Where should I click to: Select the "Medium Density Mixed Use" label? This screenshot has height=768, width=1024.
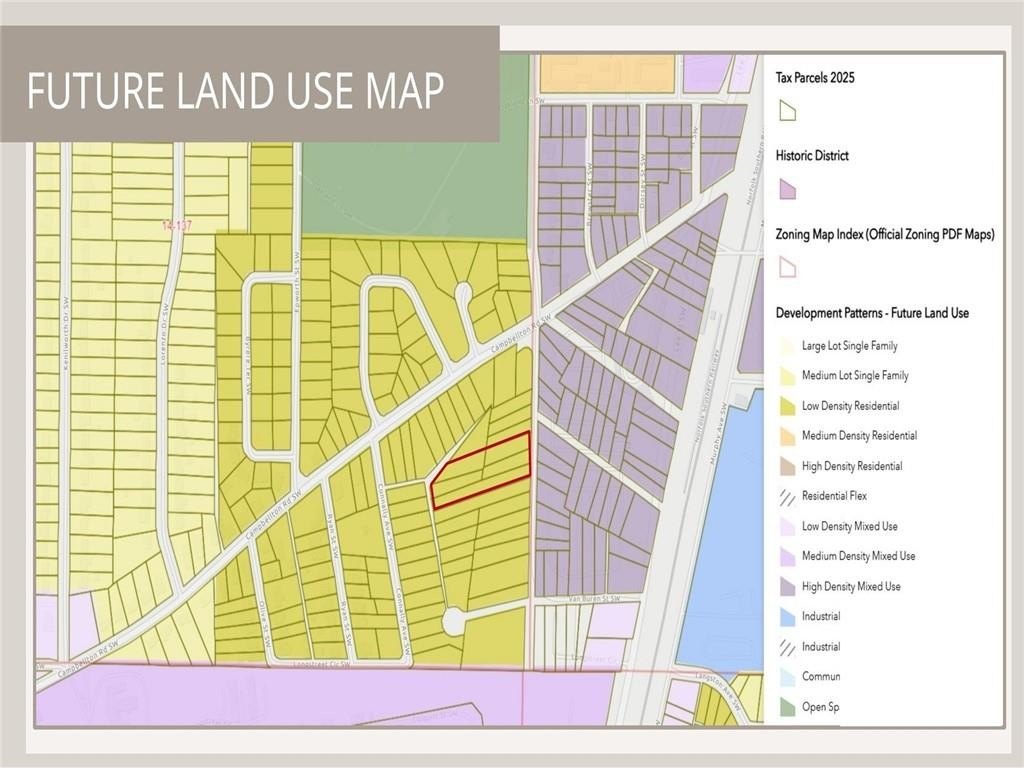(x=859, y=556)
